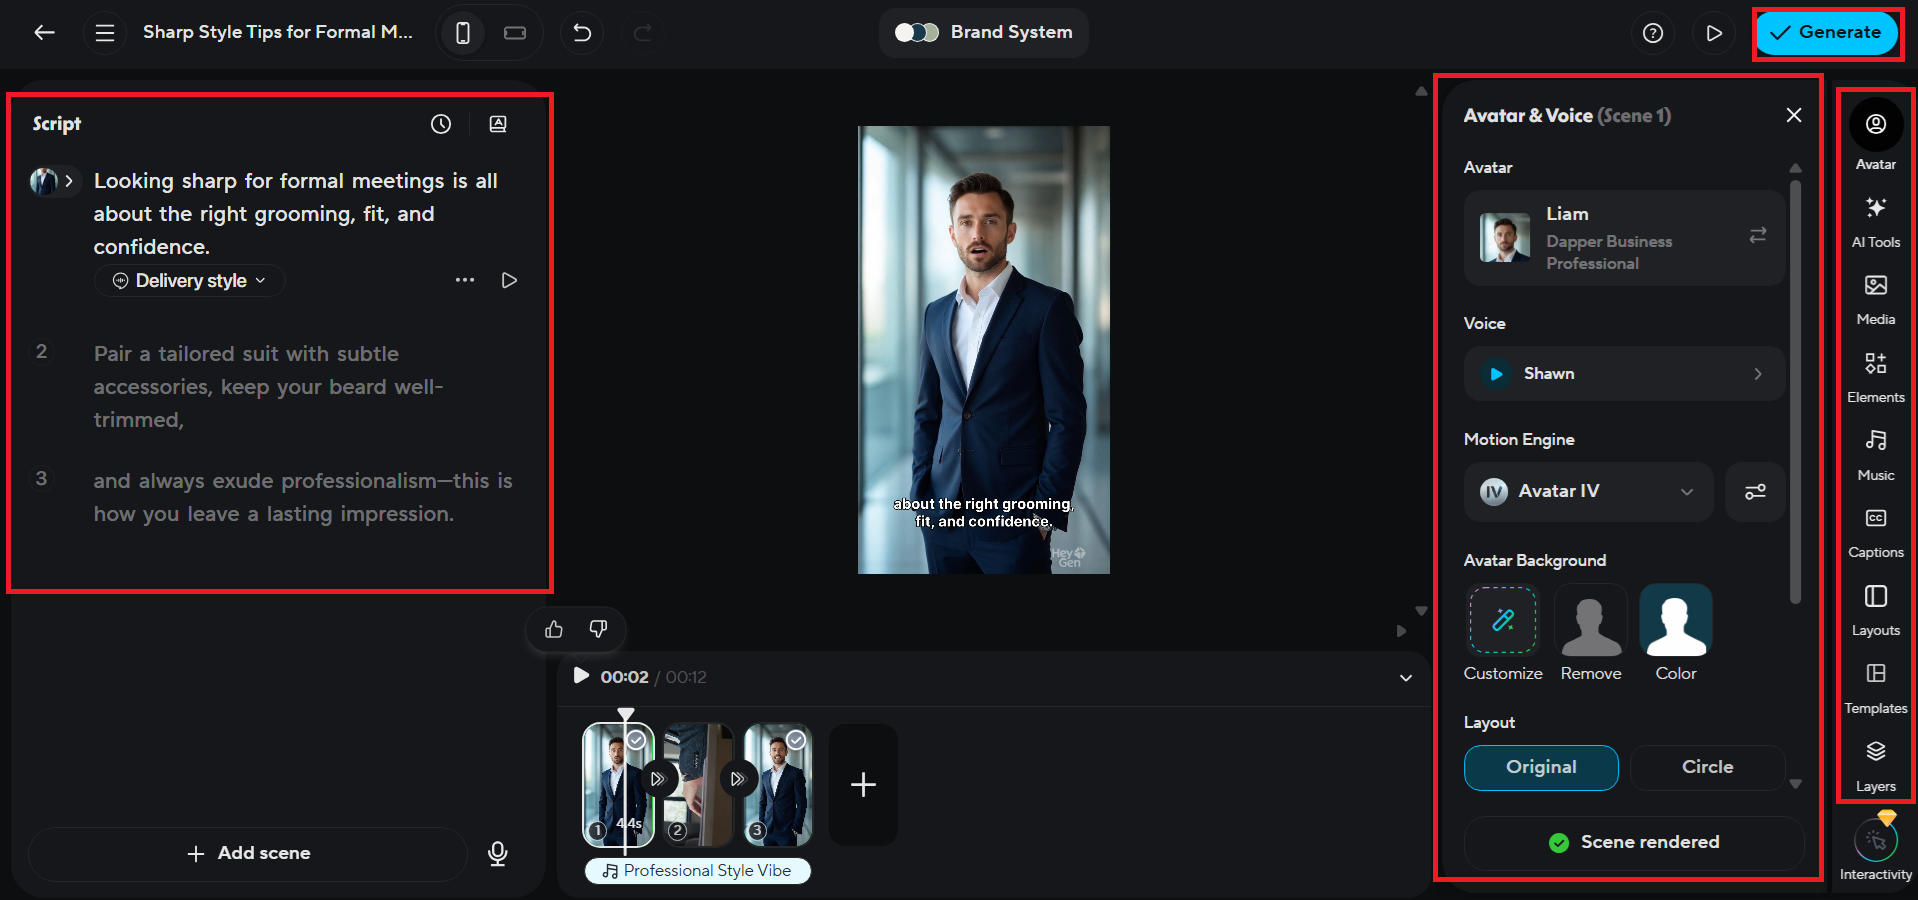This screenshot has width=1918, height=900.
Task: Give thumbs up feedback
Action: [x=554, y=629]
